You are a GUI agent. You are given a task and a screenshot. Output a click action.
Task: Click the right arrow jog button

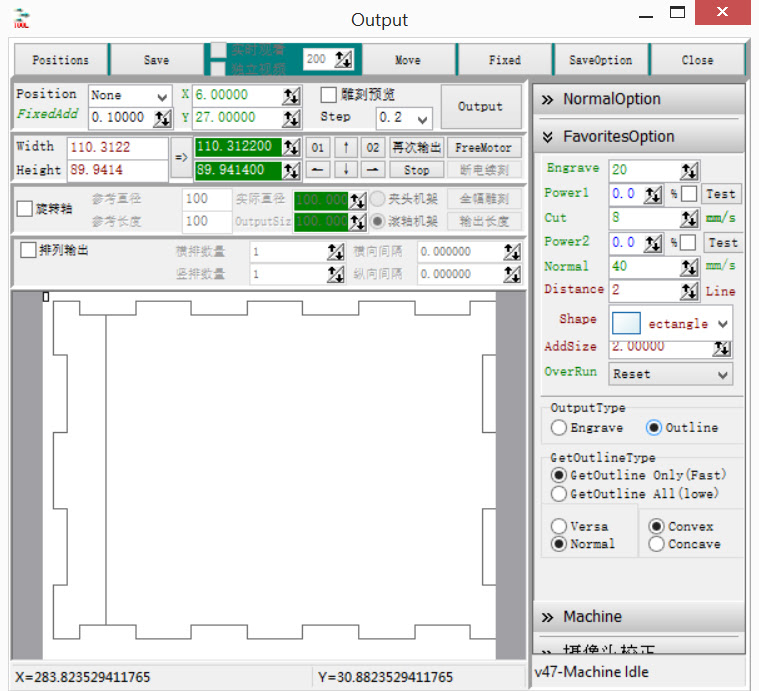373,170
